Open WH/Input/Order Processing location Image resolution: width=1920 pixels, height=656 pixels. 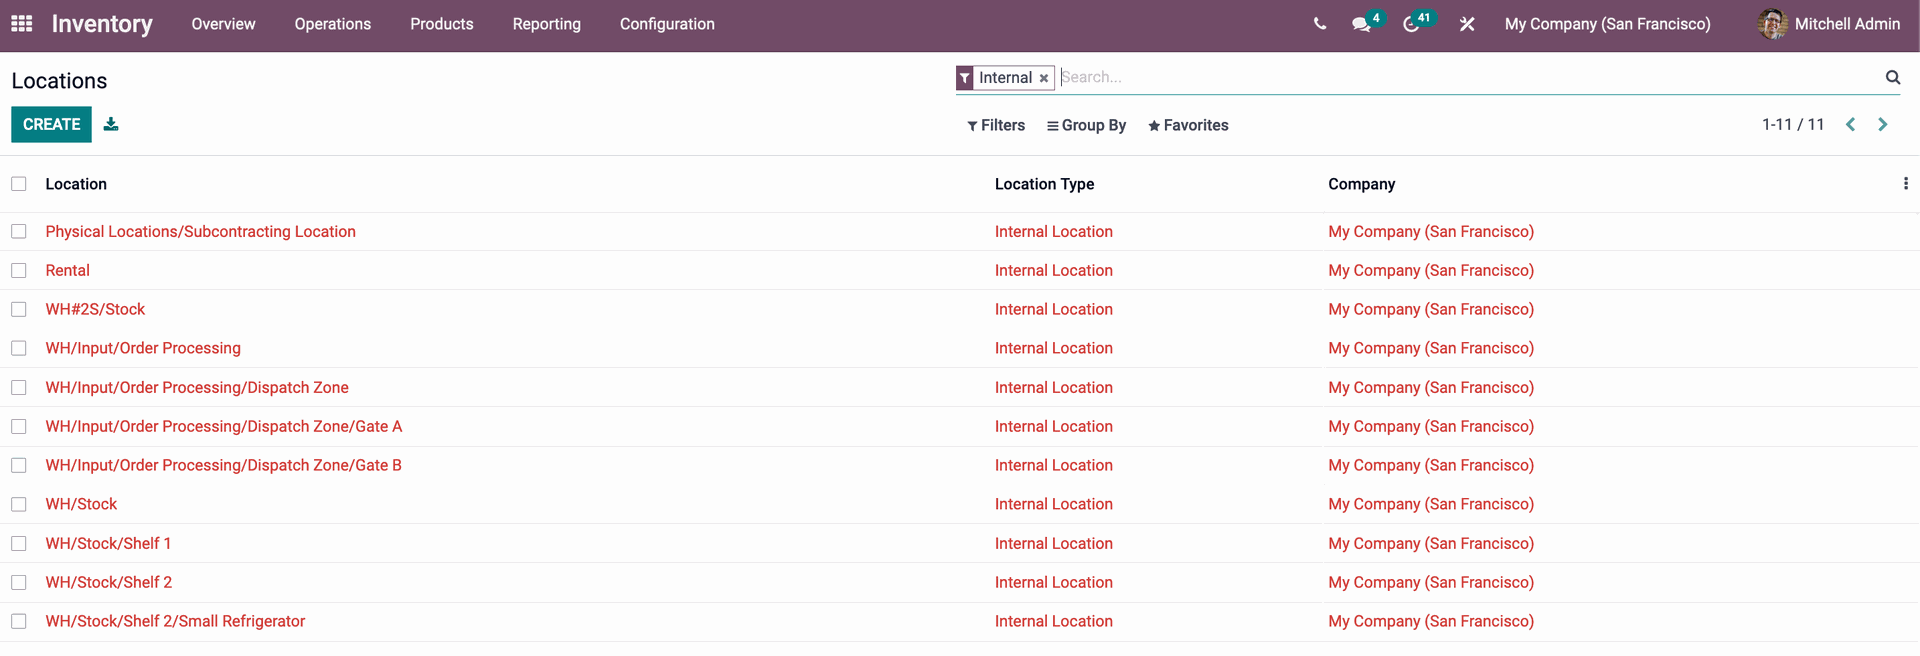click(143, 348)
